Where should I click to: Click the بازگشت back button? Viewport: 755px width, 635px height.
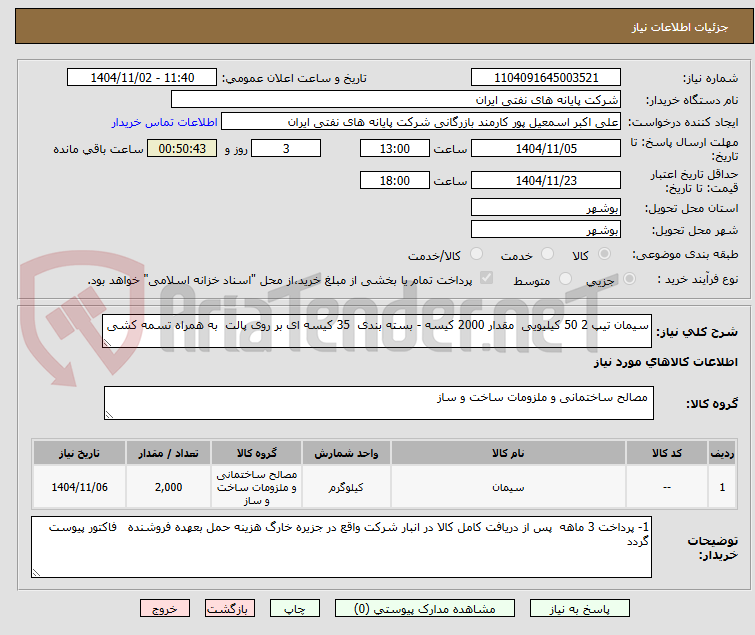[230, 609]
